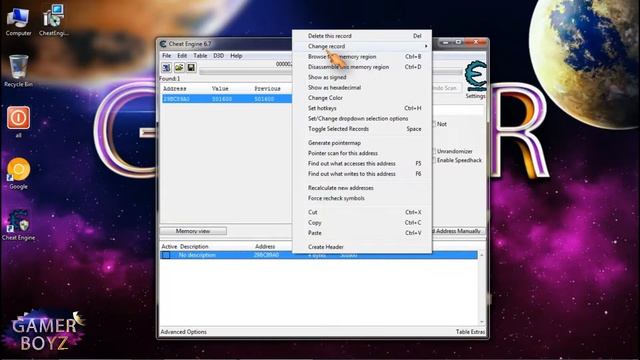Choose 'Toggle Selected Records'
The image size is (640, 360).
click(362, 129)
